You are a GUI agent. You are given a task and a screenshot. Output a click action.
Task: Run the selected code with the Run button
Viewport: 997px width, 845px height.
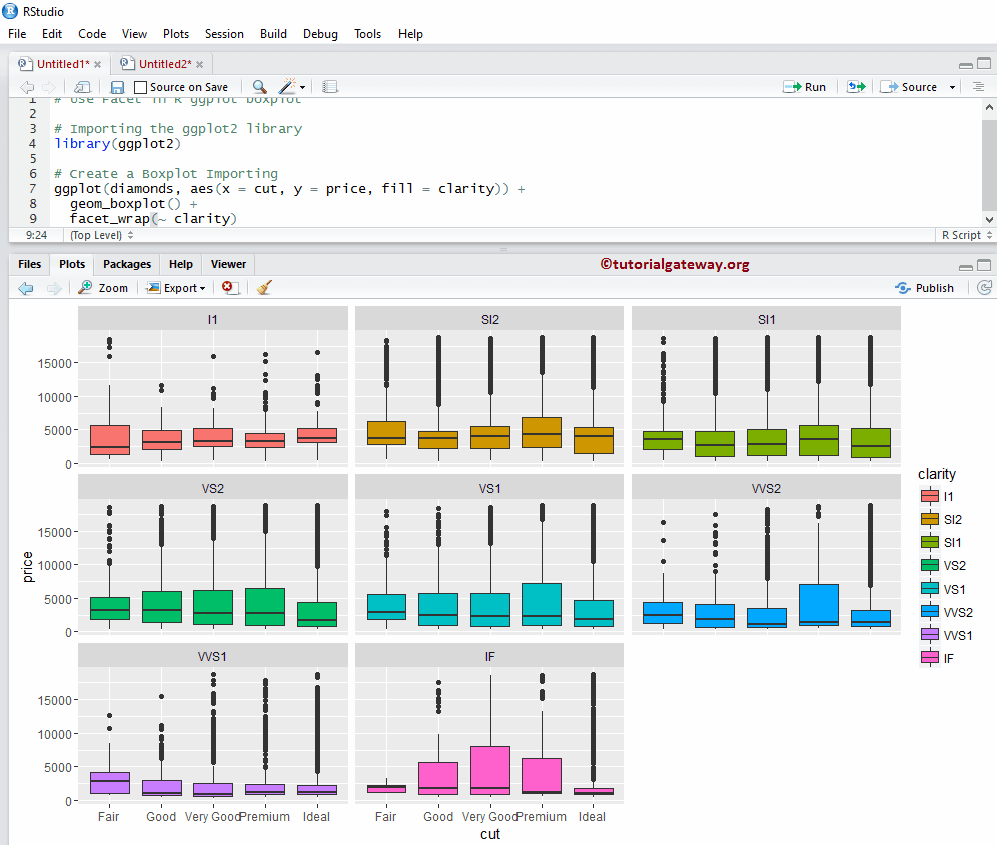tap(805, 87)
